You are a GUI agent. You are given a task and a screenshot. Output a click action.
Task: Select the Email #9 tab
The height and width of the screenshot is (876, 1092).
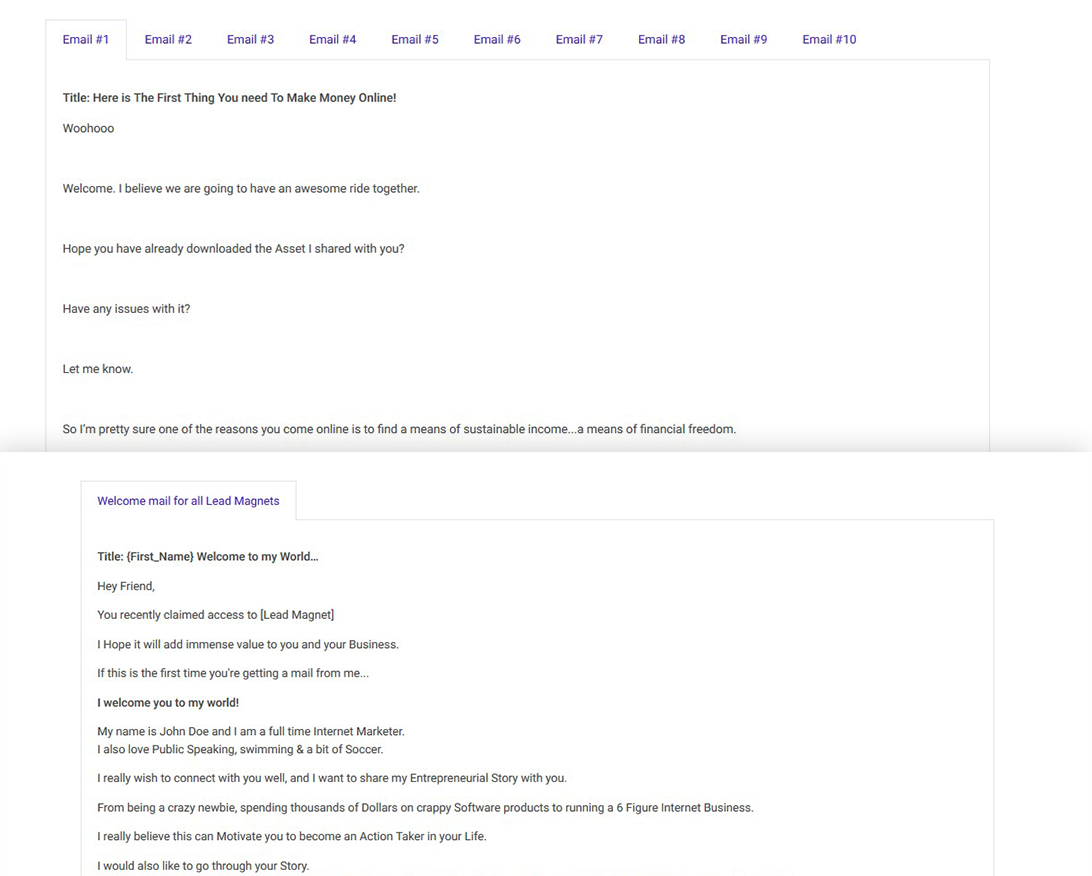click(x=743, y=40)
